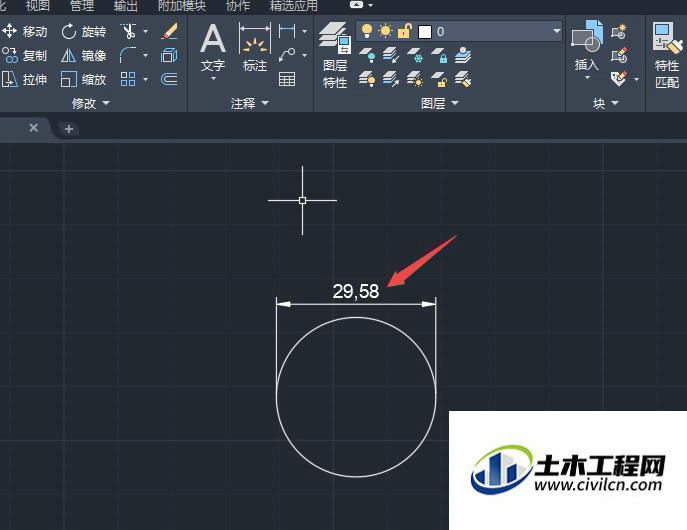This screenshot has height=530, width=687.
Task: Click the Leader annotation icon
Action: coord(287,55)
